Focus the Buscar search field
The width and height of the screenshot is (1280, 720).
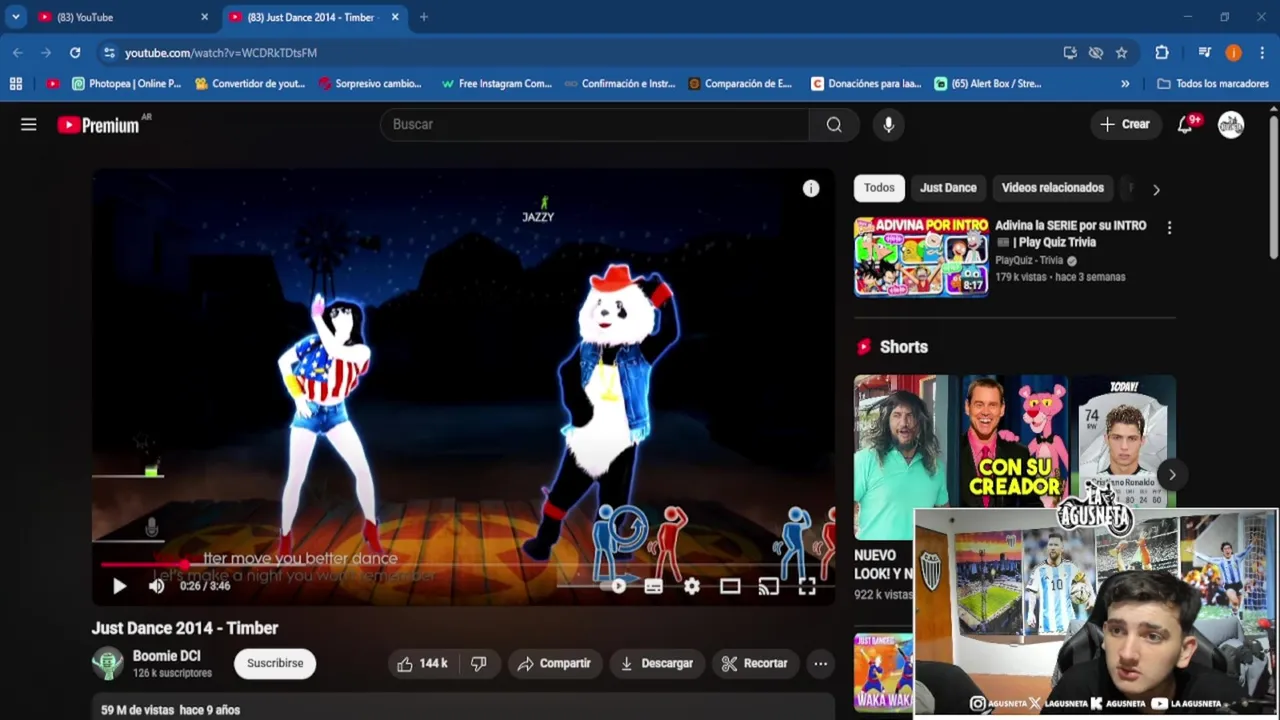pyautogui.click(x=595, y=124)
